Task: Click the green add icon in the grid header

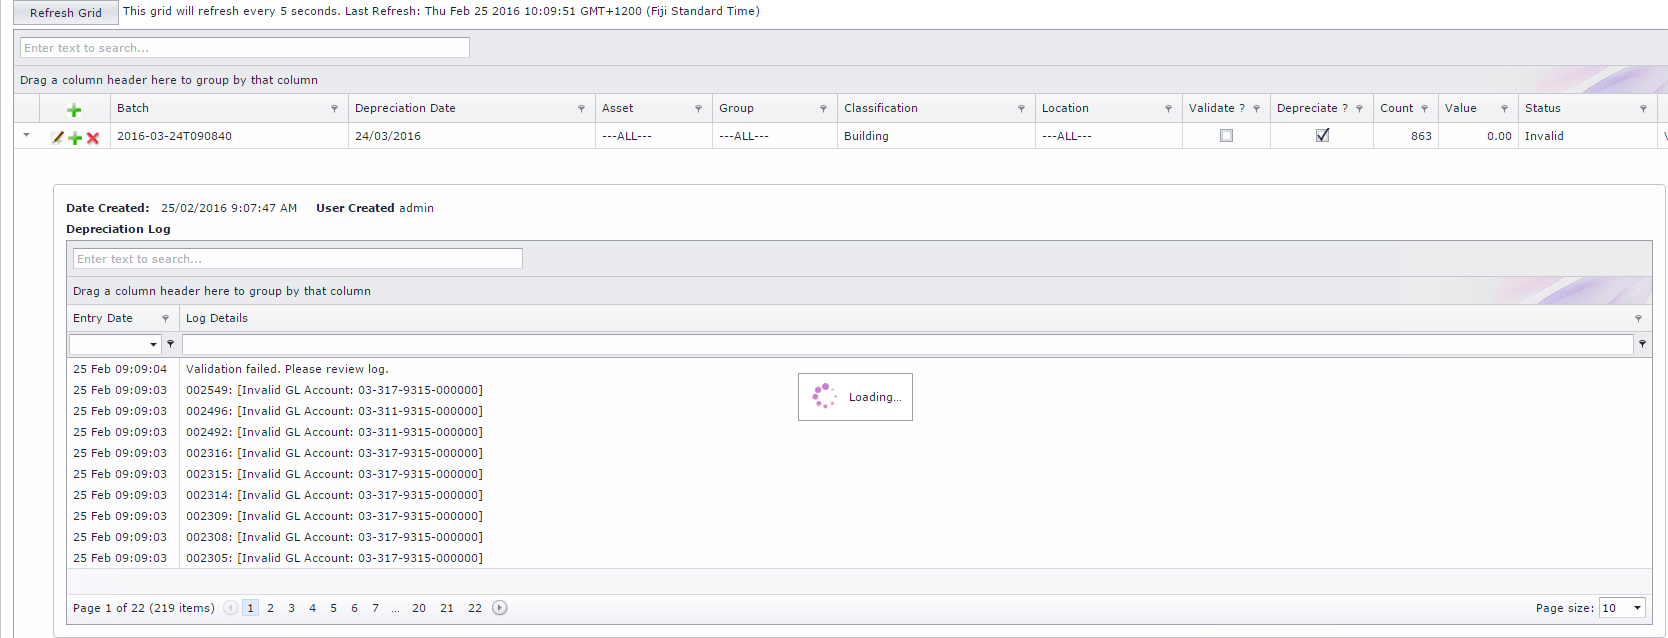Action: (74, 110)
